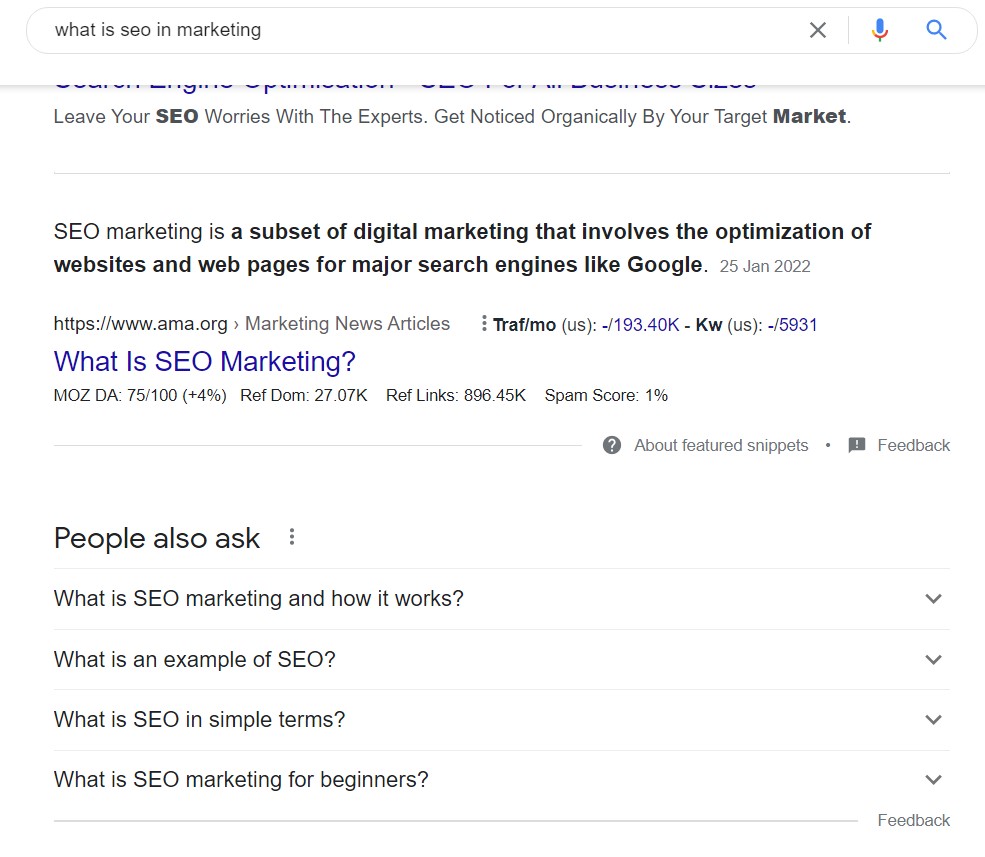Open the three-dot menu beside Traf/mo stats
The width and height of the screenshot is (985, 857).
click(x=485, y=323)
